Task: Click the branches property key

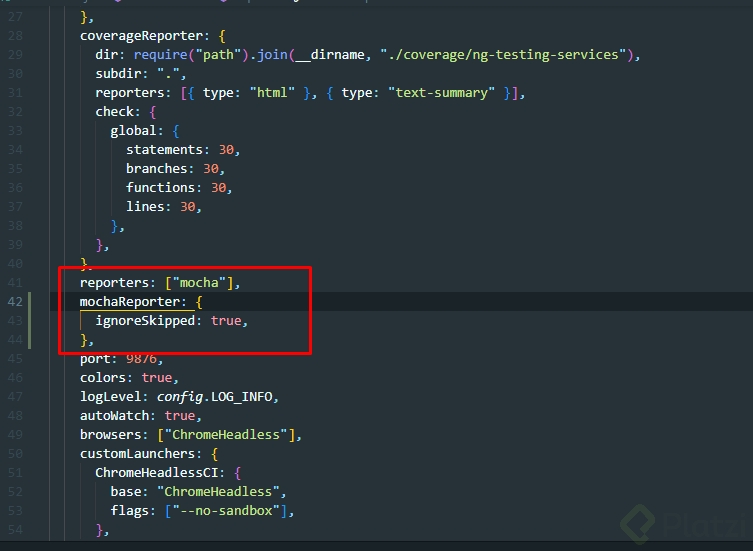Action: pyautogui.click(x=157, y=169)
